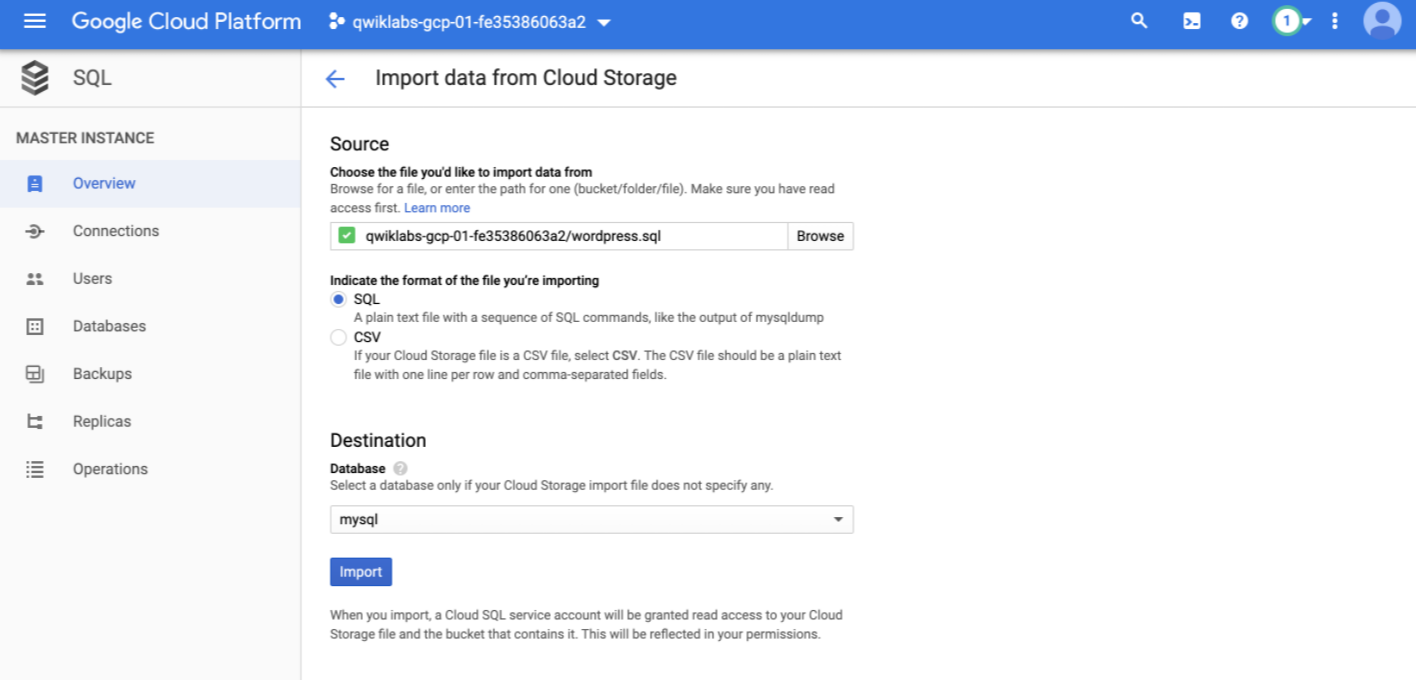The image size is (1416, 680).
Task: Click the Replicas sidebar icon
Action: pos(35,422)
